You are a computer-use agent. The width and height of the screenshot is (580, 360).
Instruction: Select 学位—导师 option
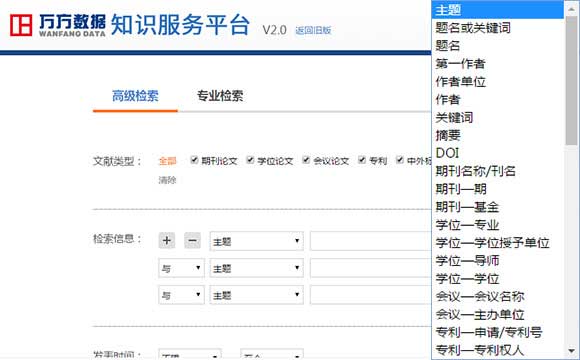[498, 260]
